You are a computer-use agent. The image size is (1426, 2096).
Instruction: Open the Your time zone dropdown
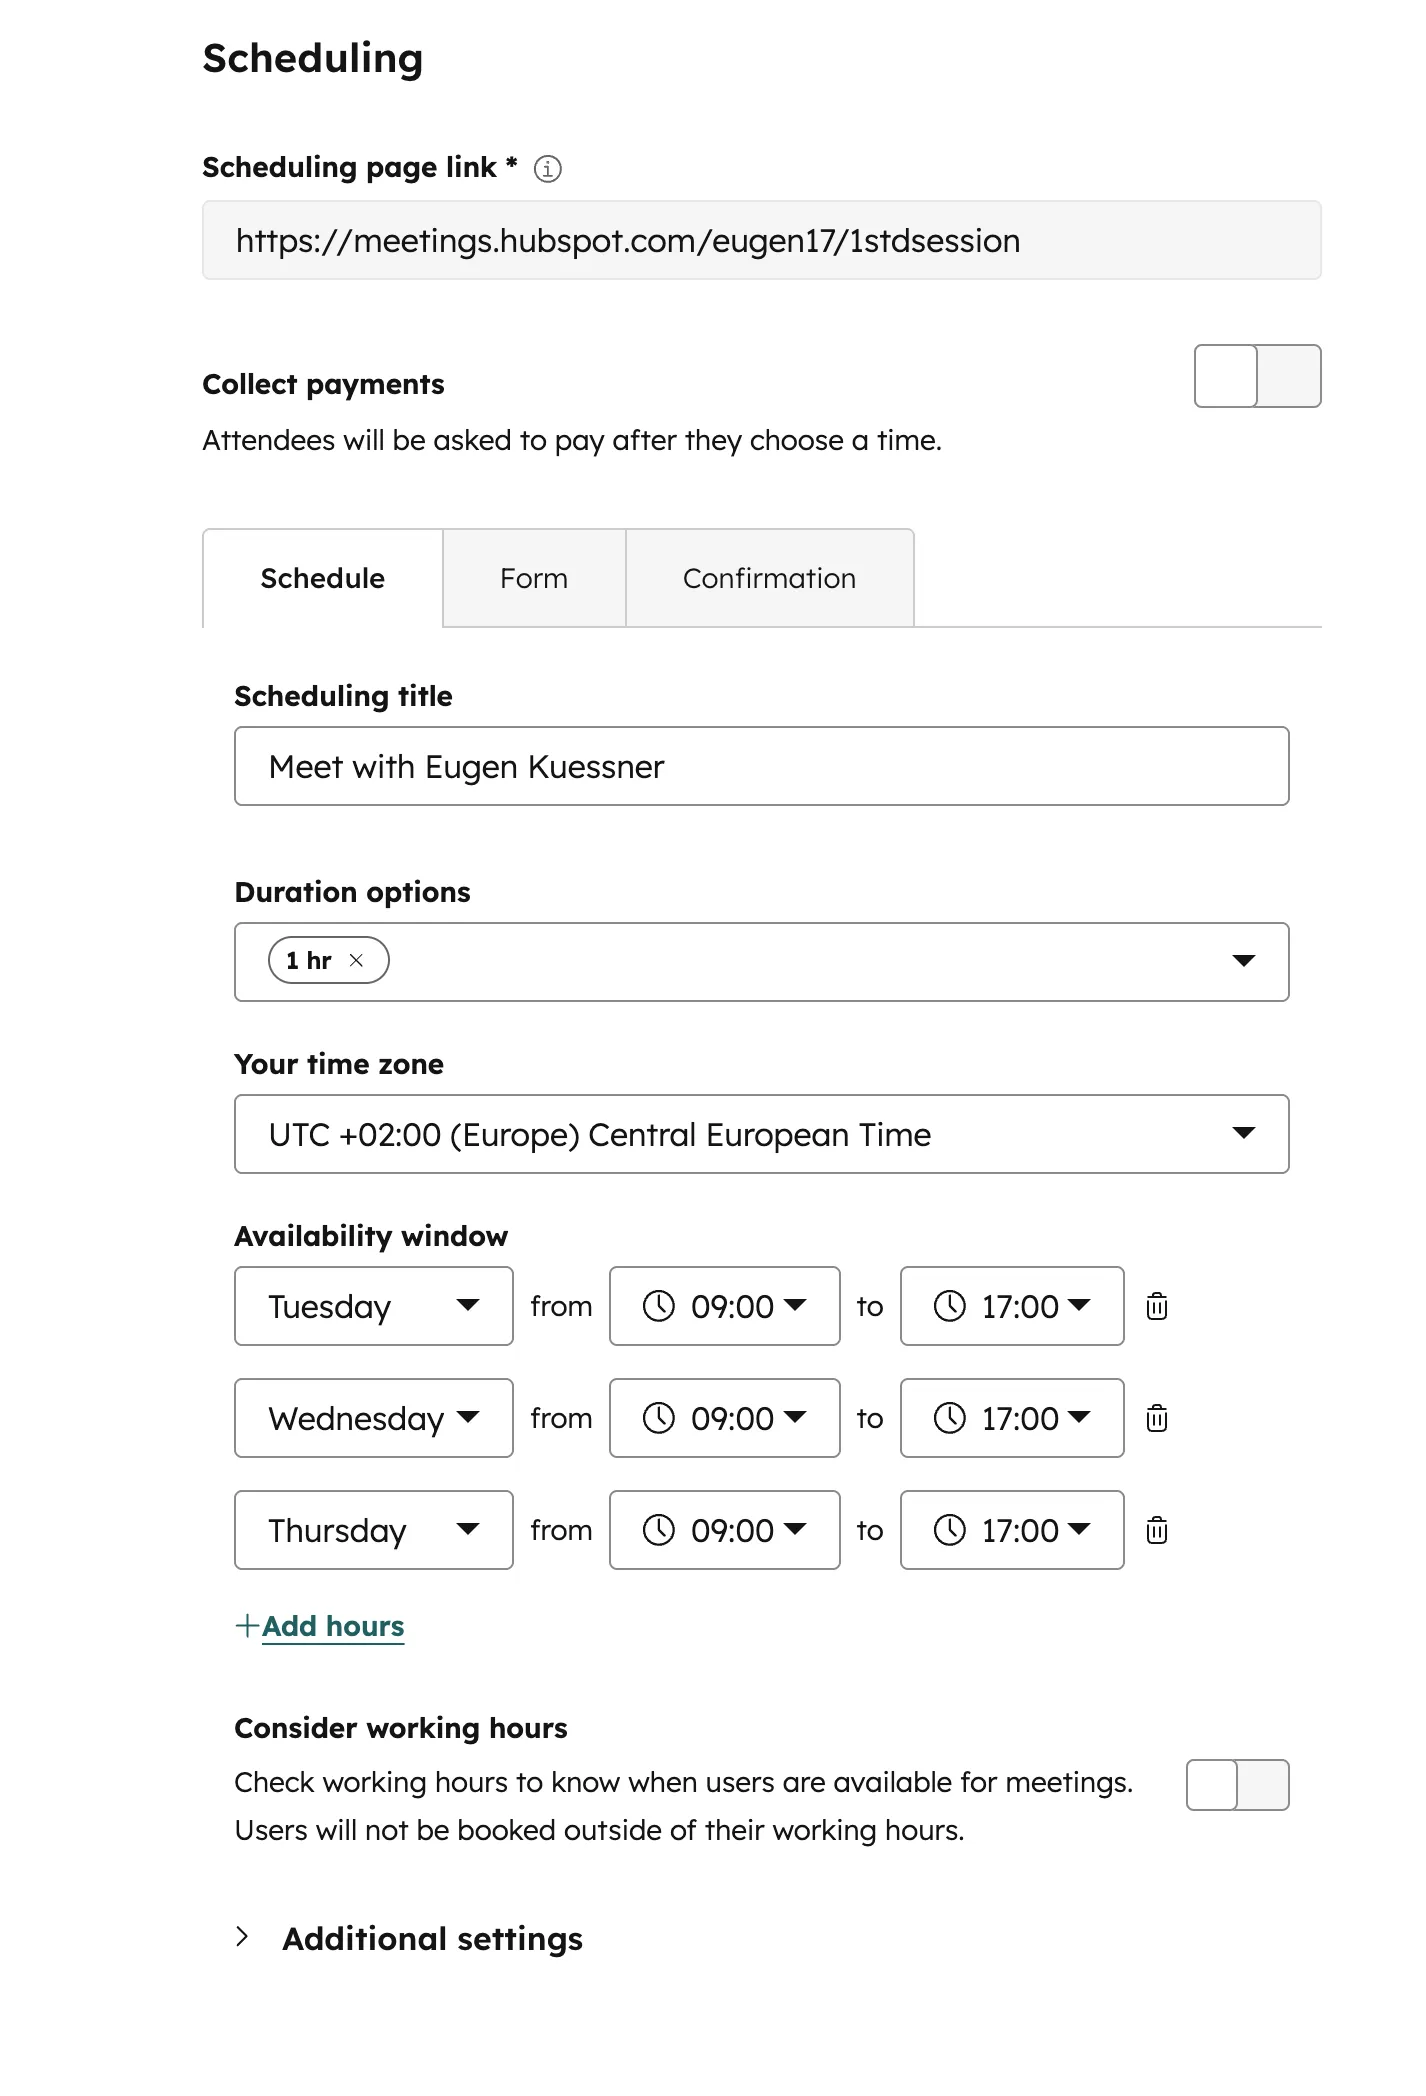point(1243,1134)
